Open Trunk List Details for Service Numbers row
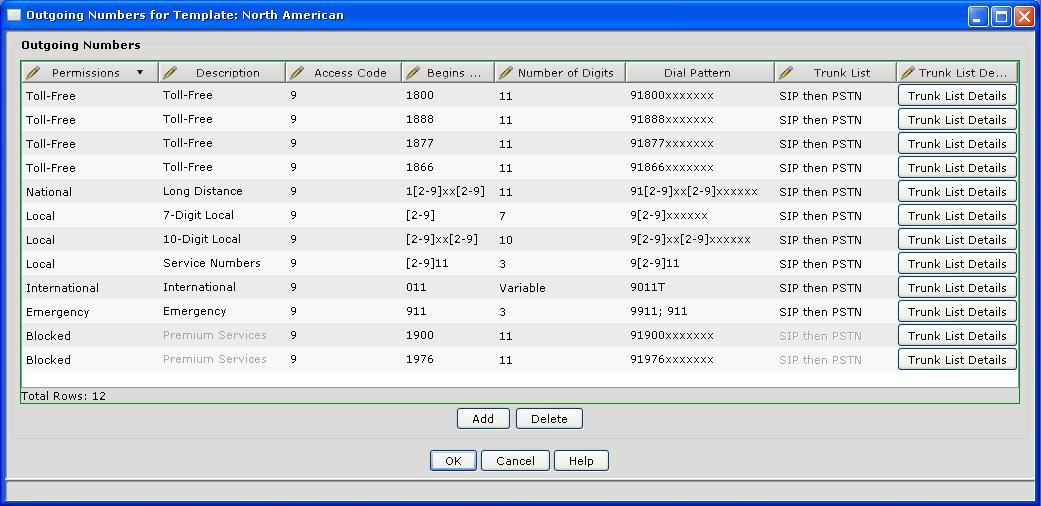The image size is (1041, 506). coord(957,264)
